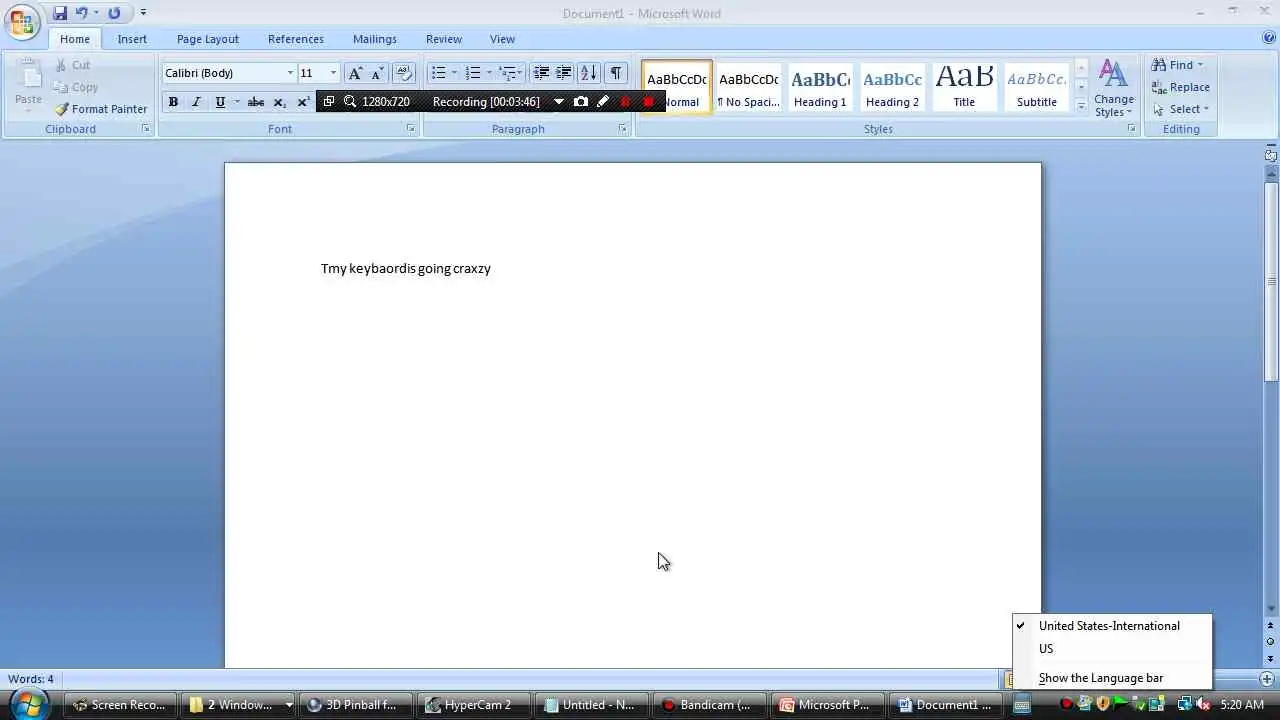Open Word Help icon
Viewport: 1280px width, 720px height.
1269,38
